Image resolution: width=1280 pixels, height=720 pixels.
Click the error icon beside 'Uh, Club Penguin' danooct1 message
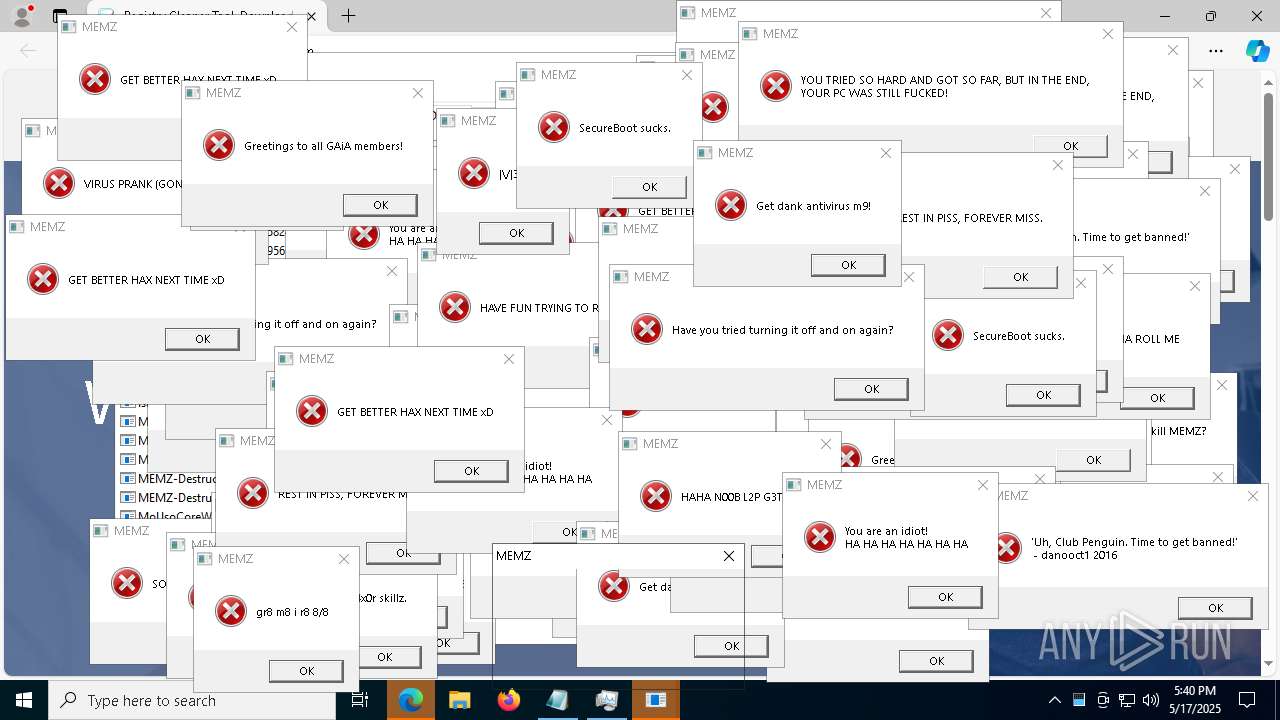(x=1007, y=547)
